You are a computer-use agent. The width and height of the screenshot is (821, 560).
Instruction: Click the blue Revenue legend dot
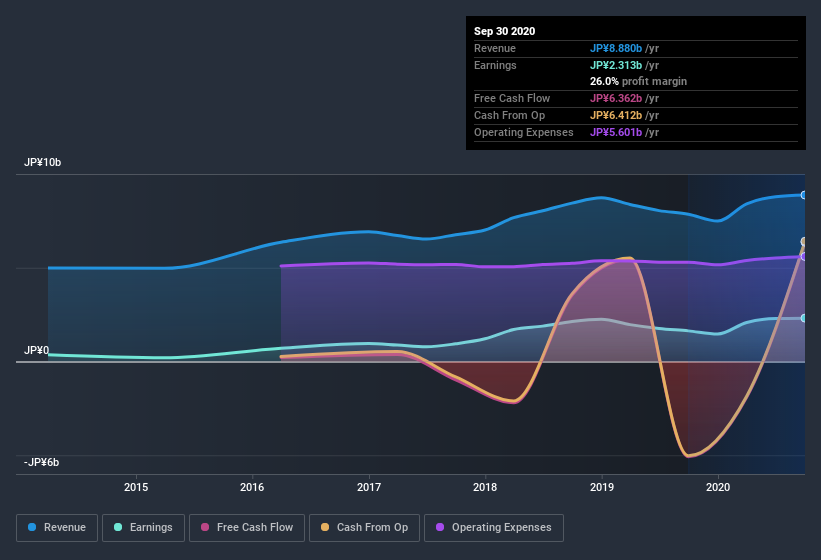[x=33, y=527]
